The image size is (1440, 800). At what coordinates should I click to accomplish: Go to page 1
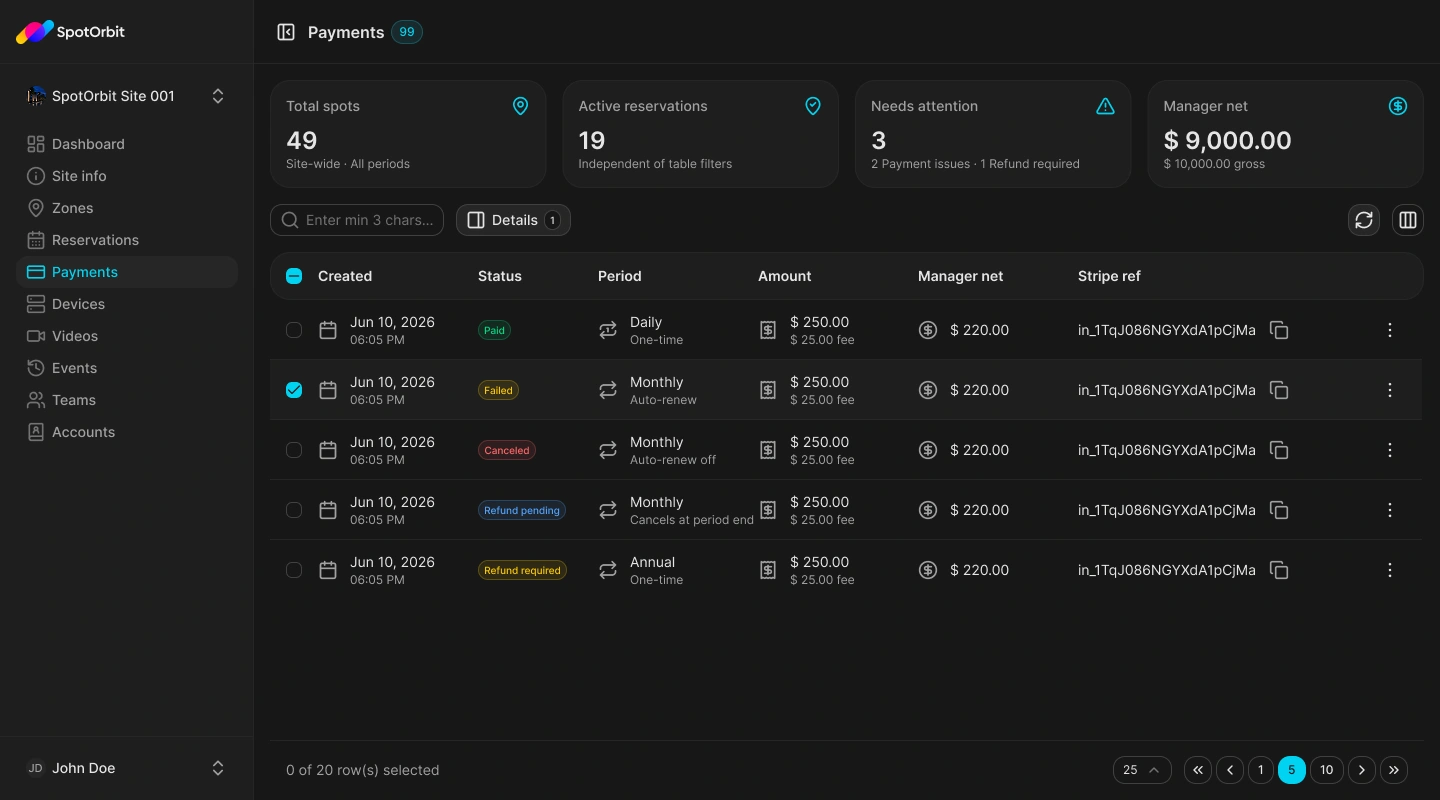pyautogui.click(x=1261, y=770)
